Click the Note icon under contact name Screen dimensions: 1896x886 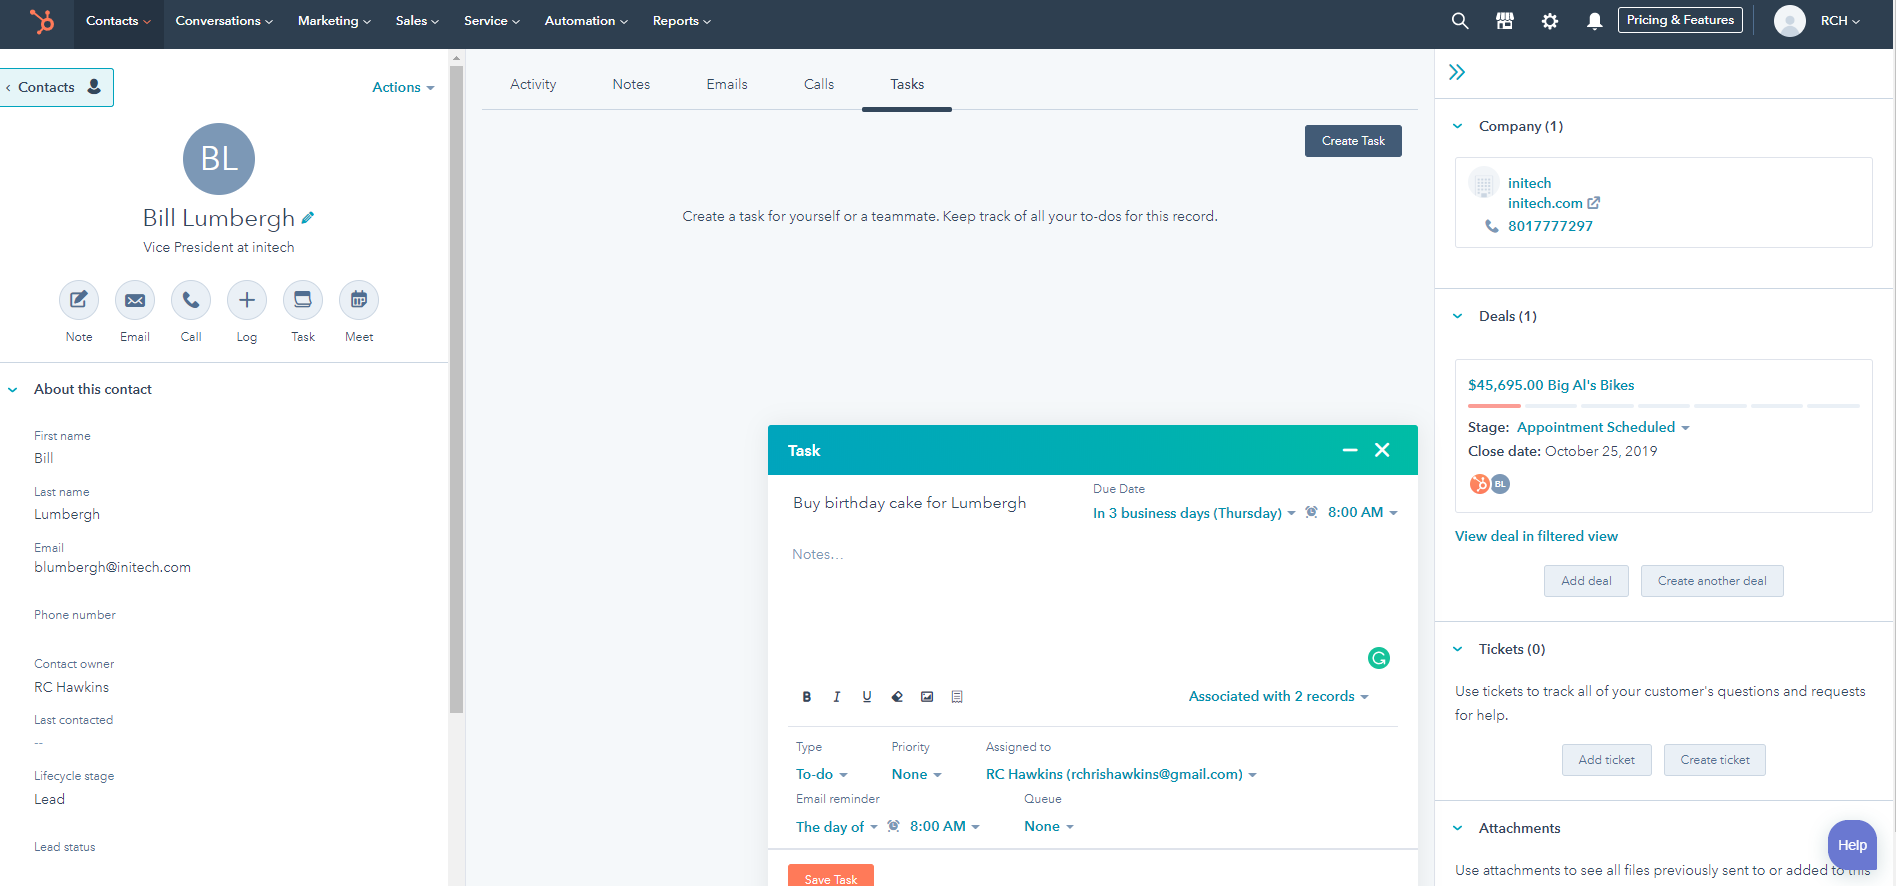pos(79,300)
